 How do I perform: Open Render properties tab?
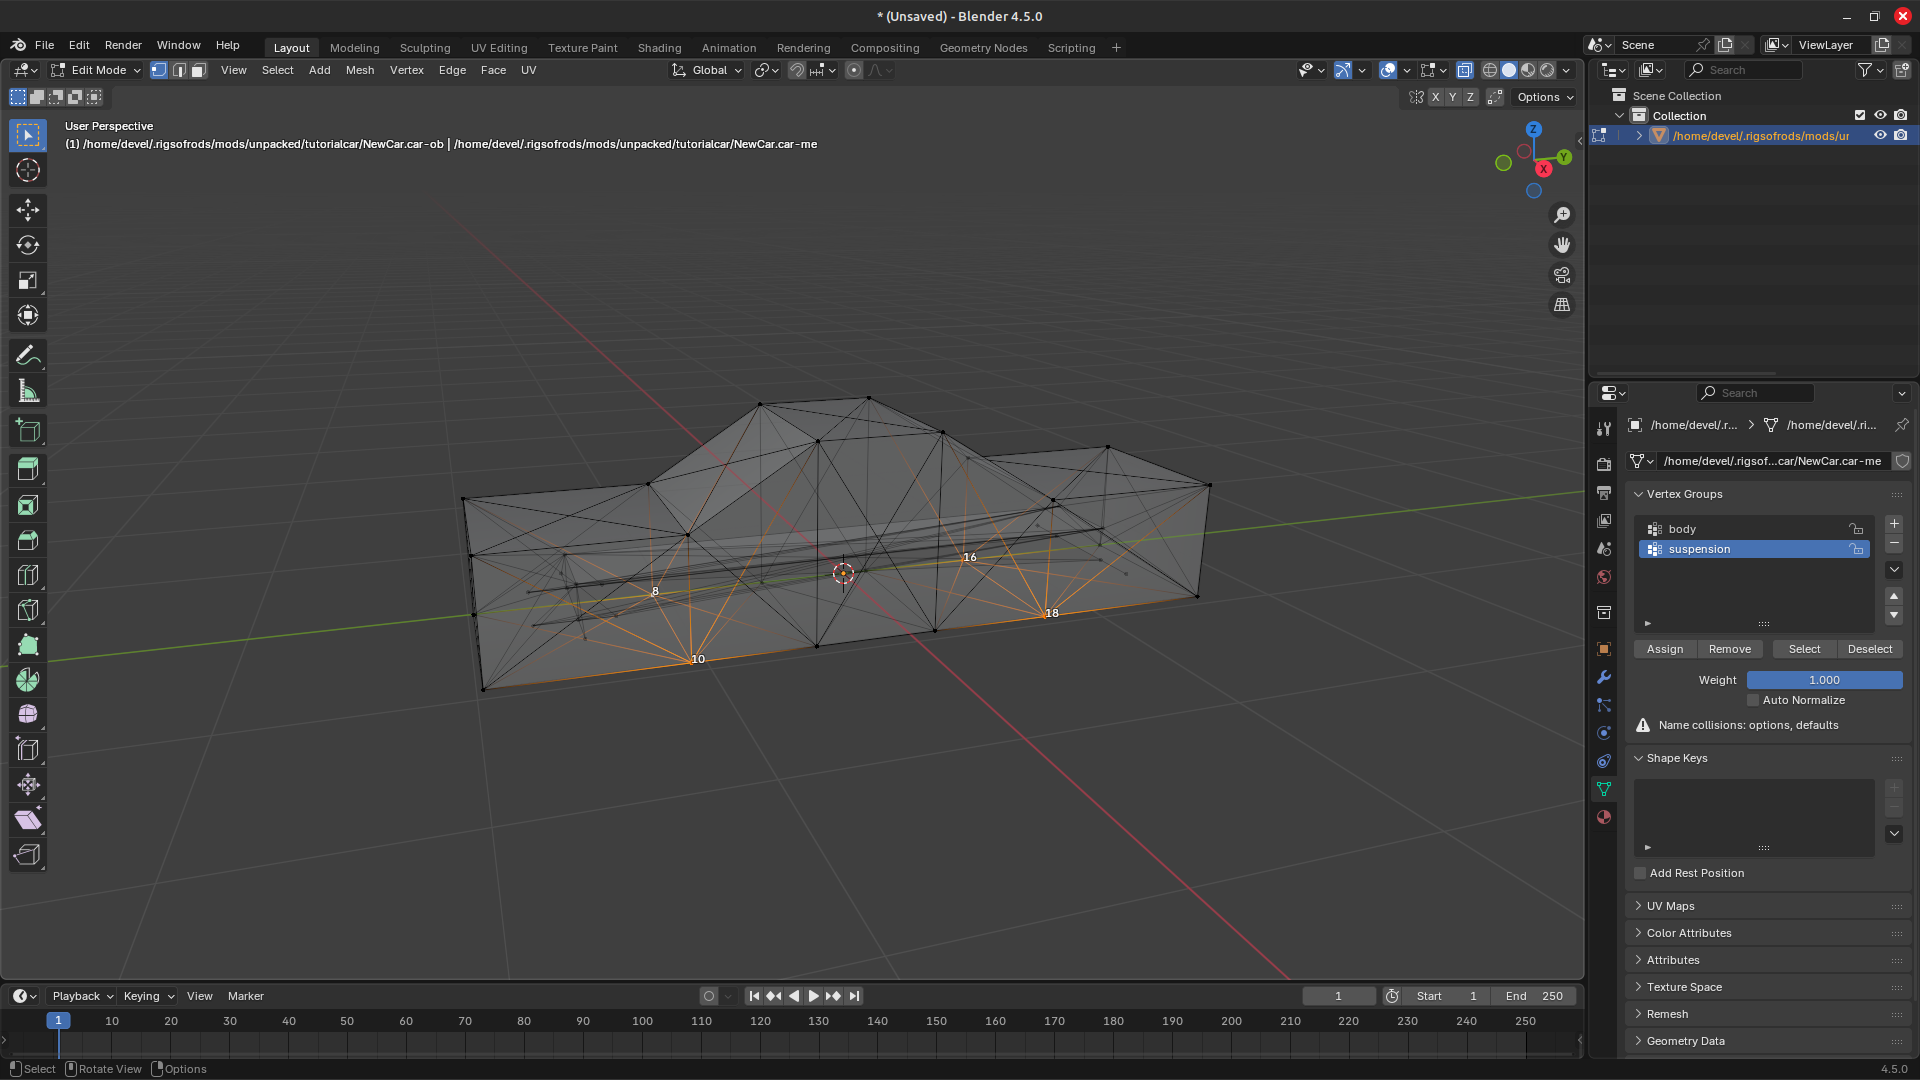[1604, 465]
